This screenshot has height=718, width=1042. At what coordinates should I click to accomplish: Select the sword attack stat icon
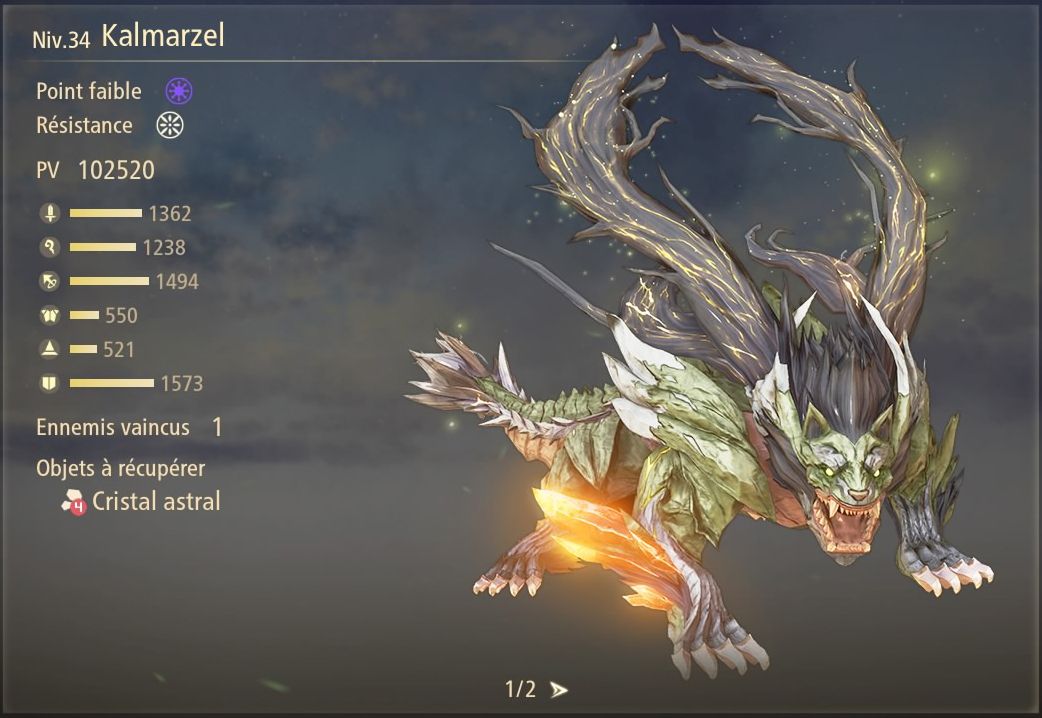pos(50,213)
